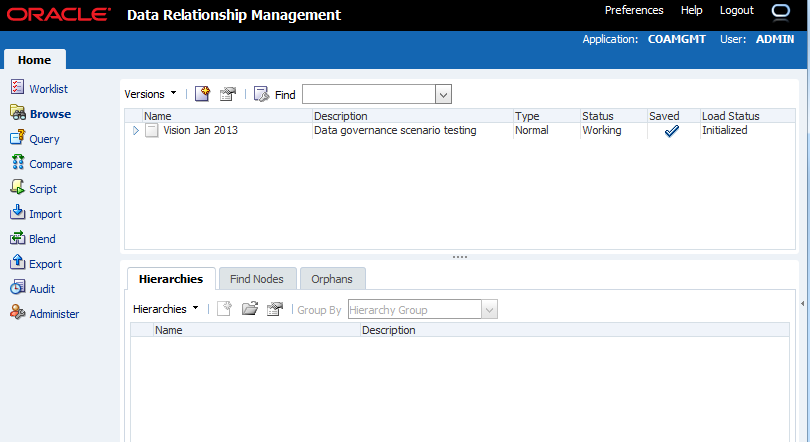Image resolution: width=810 pixels, height=442 pixels.
Task: Click the New Hierarchy toolbar icon
Action: (225, 309)
